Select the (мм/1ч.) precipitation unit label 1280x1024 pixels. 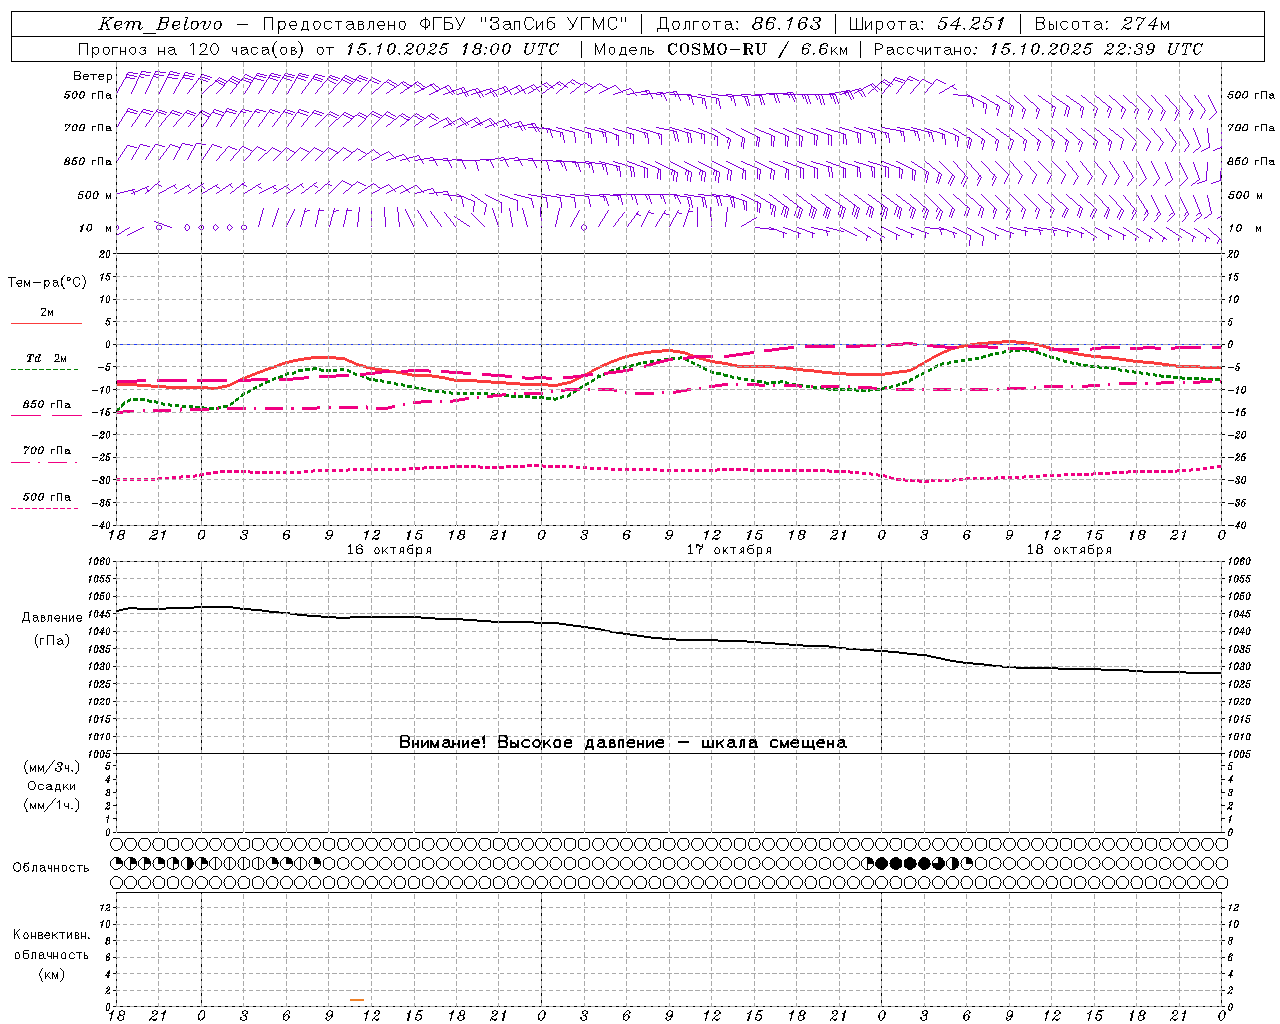point(52,804)
